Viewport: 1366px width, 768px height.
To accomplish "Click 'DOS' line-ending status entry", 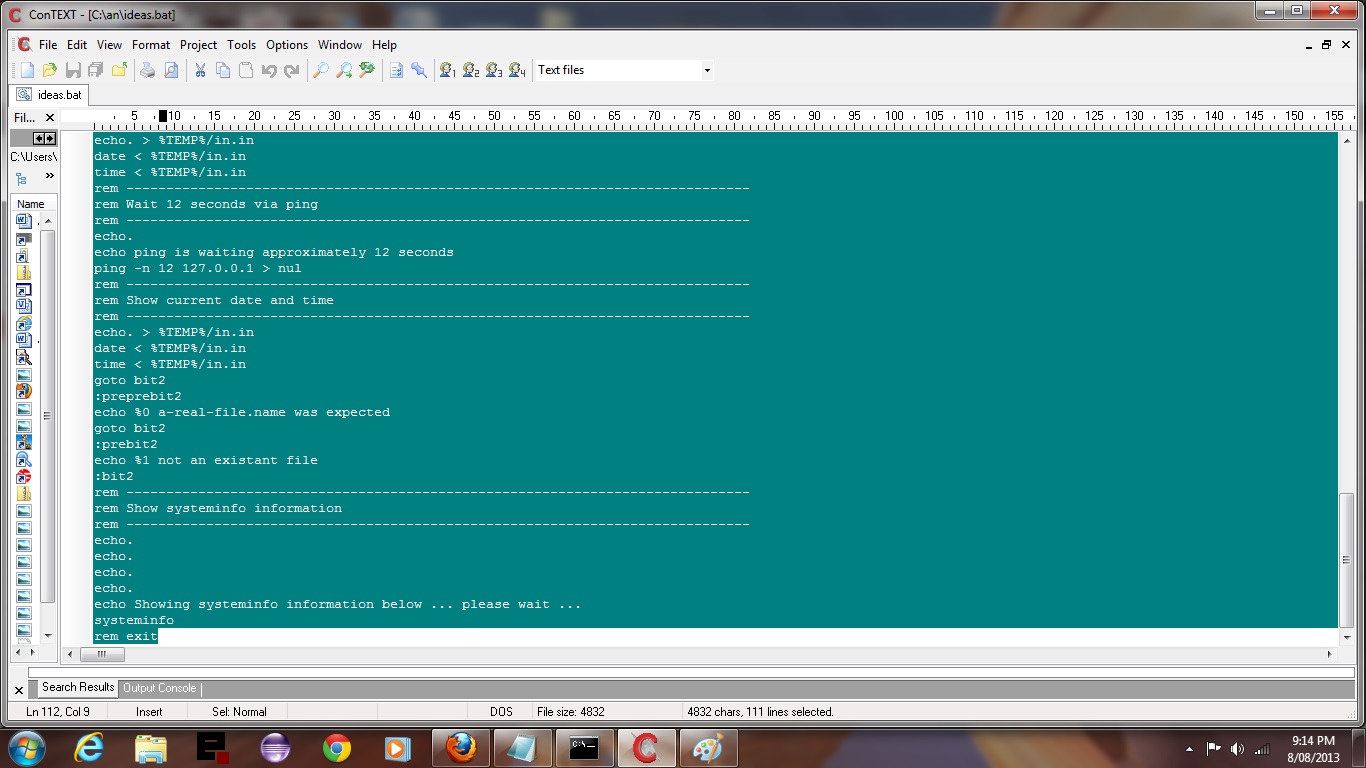I will tap(501, 712).
